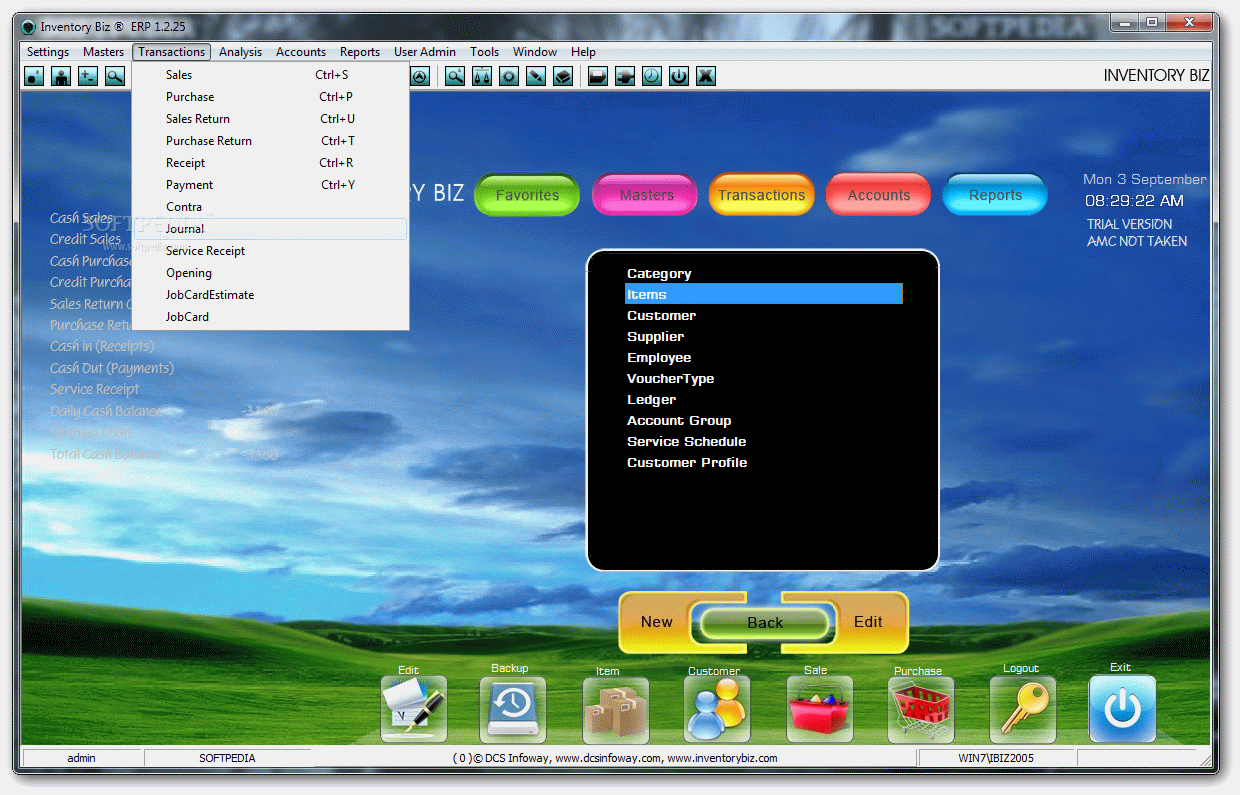The height and width of the screenshot is (795, 1240).
Task: Open the Window menu
Action: click(535, 52)
